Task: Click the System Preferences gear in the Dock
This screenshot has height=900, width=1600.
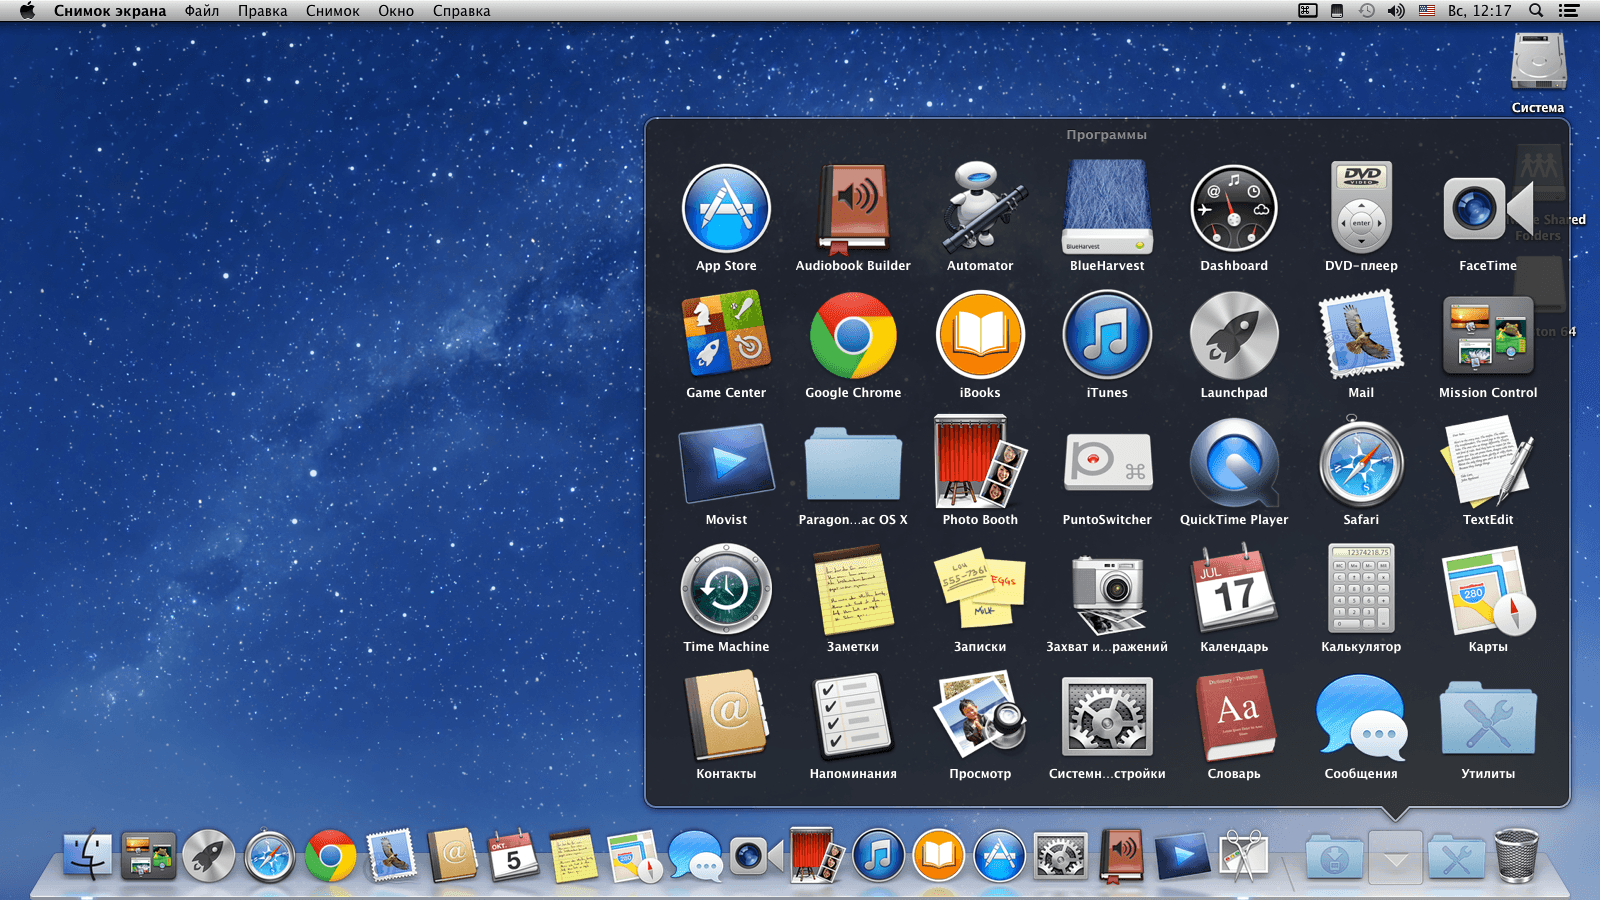Action: click(1060, 856)
